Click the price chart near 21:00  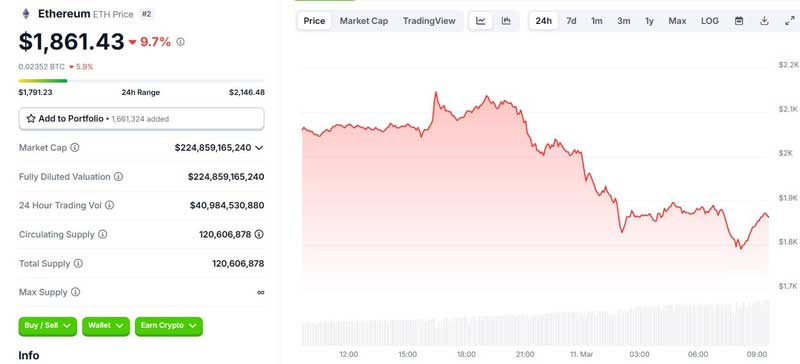(x=526, y=128)
